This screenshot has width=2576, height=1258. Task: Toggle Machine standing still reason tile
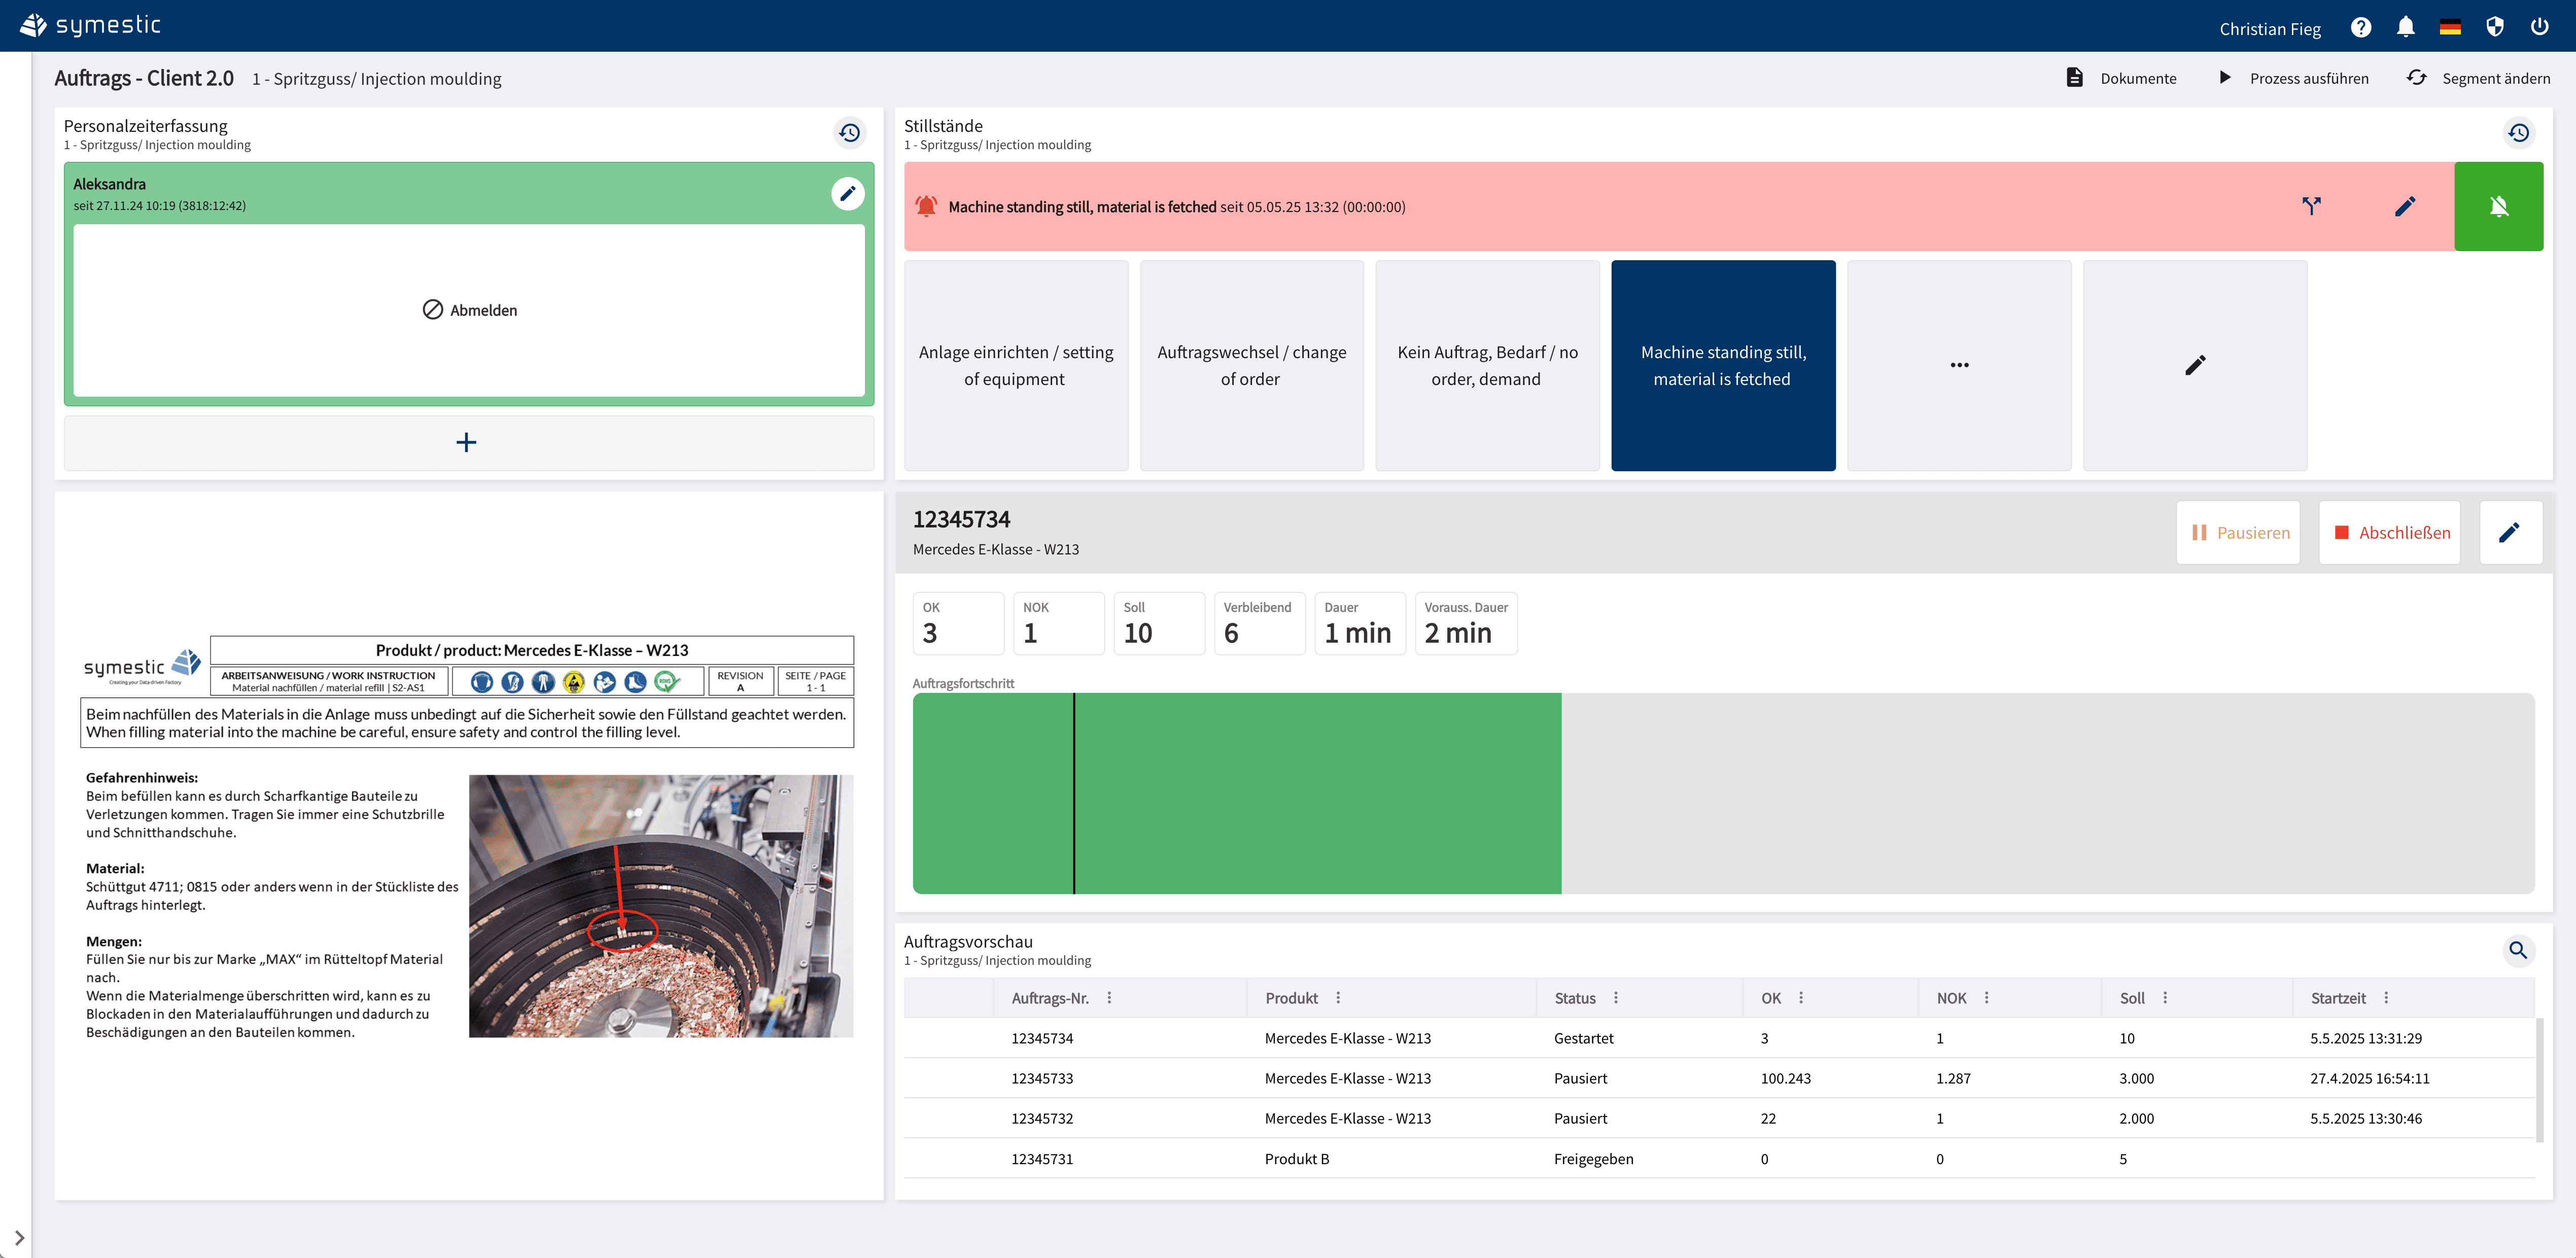(1723, 365)
